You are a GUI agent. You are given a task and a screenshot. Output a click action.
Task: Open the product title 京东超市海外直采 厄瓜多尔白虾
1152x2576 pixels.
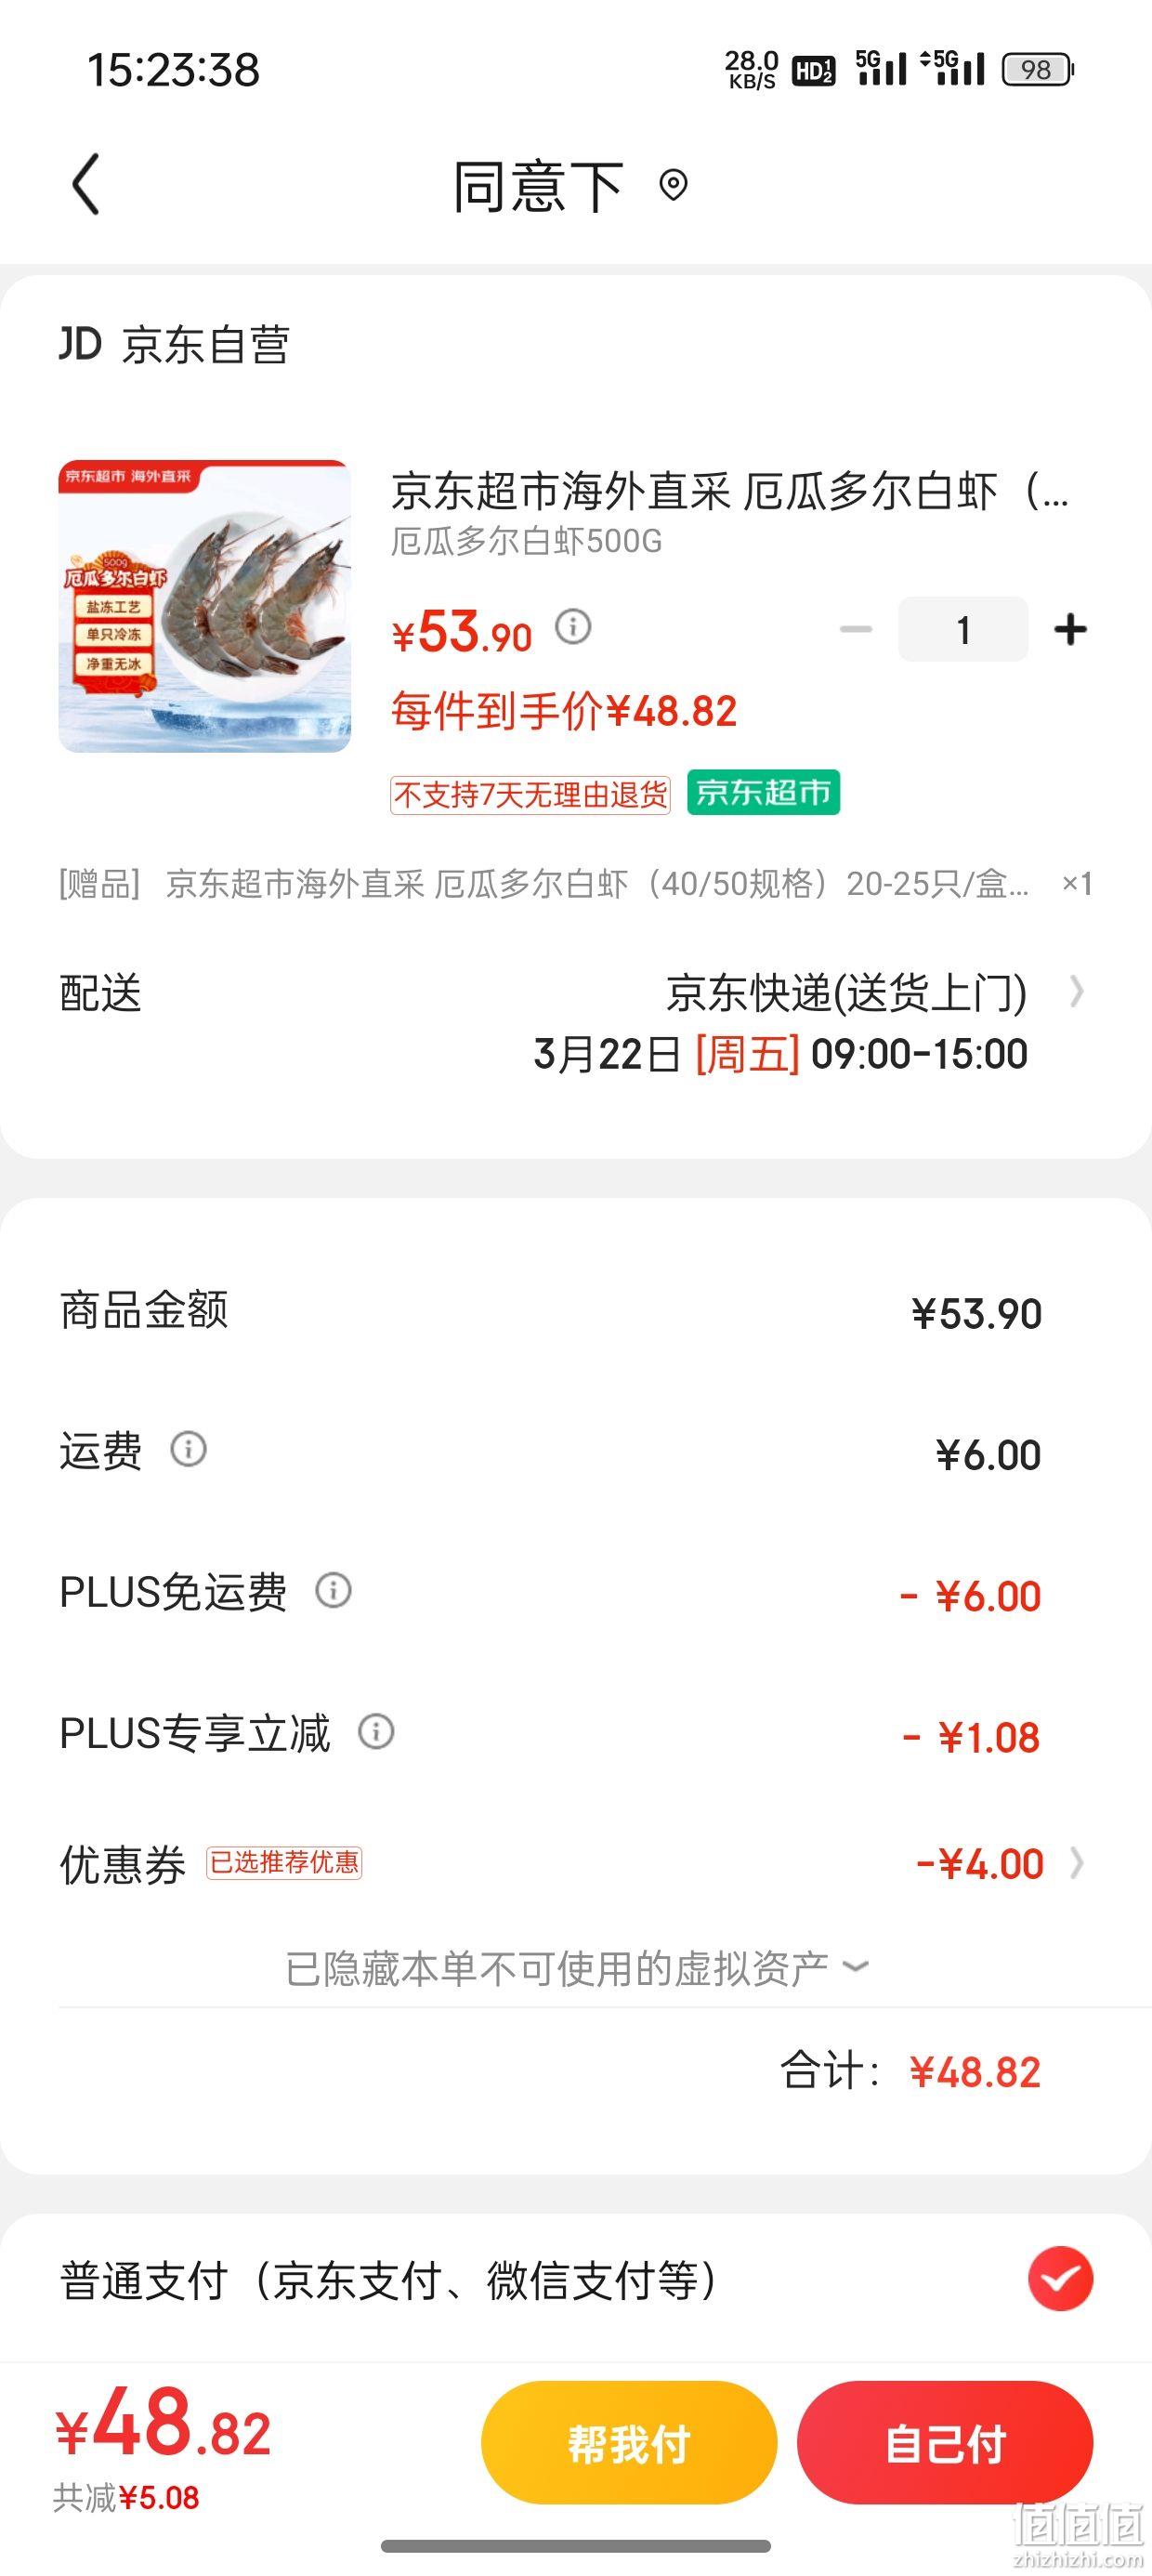(x=730, y=491)
